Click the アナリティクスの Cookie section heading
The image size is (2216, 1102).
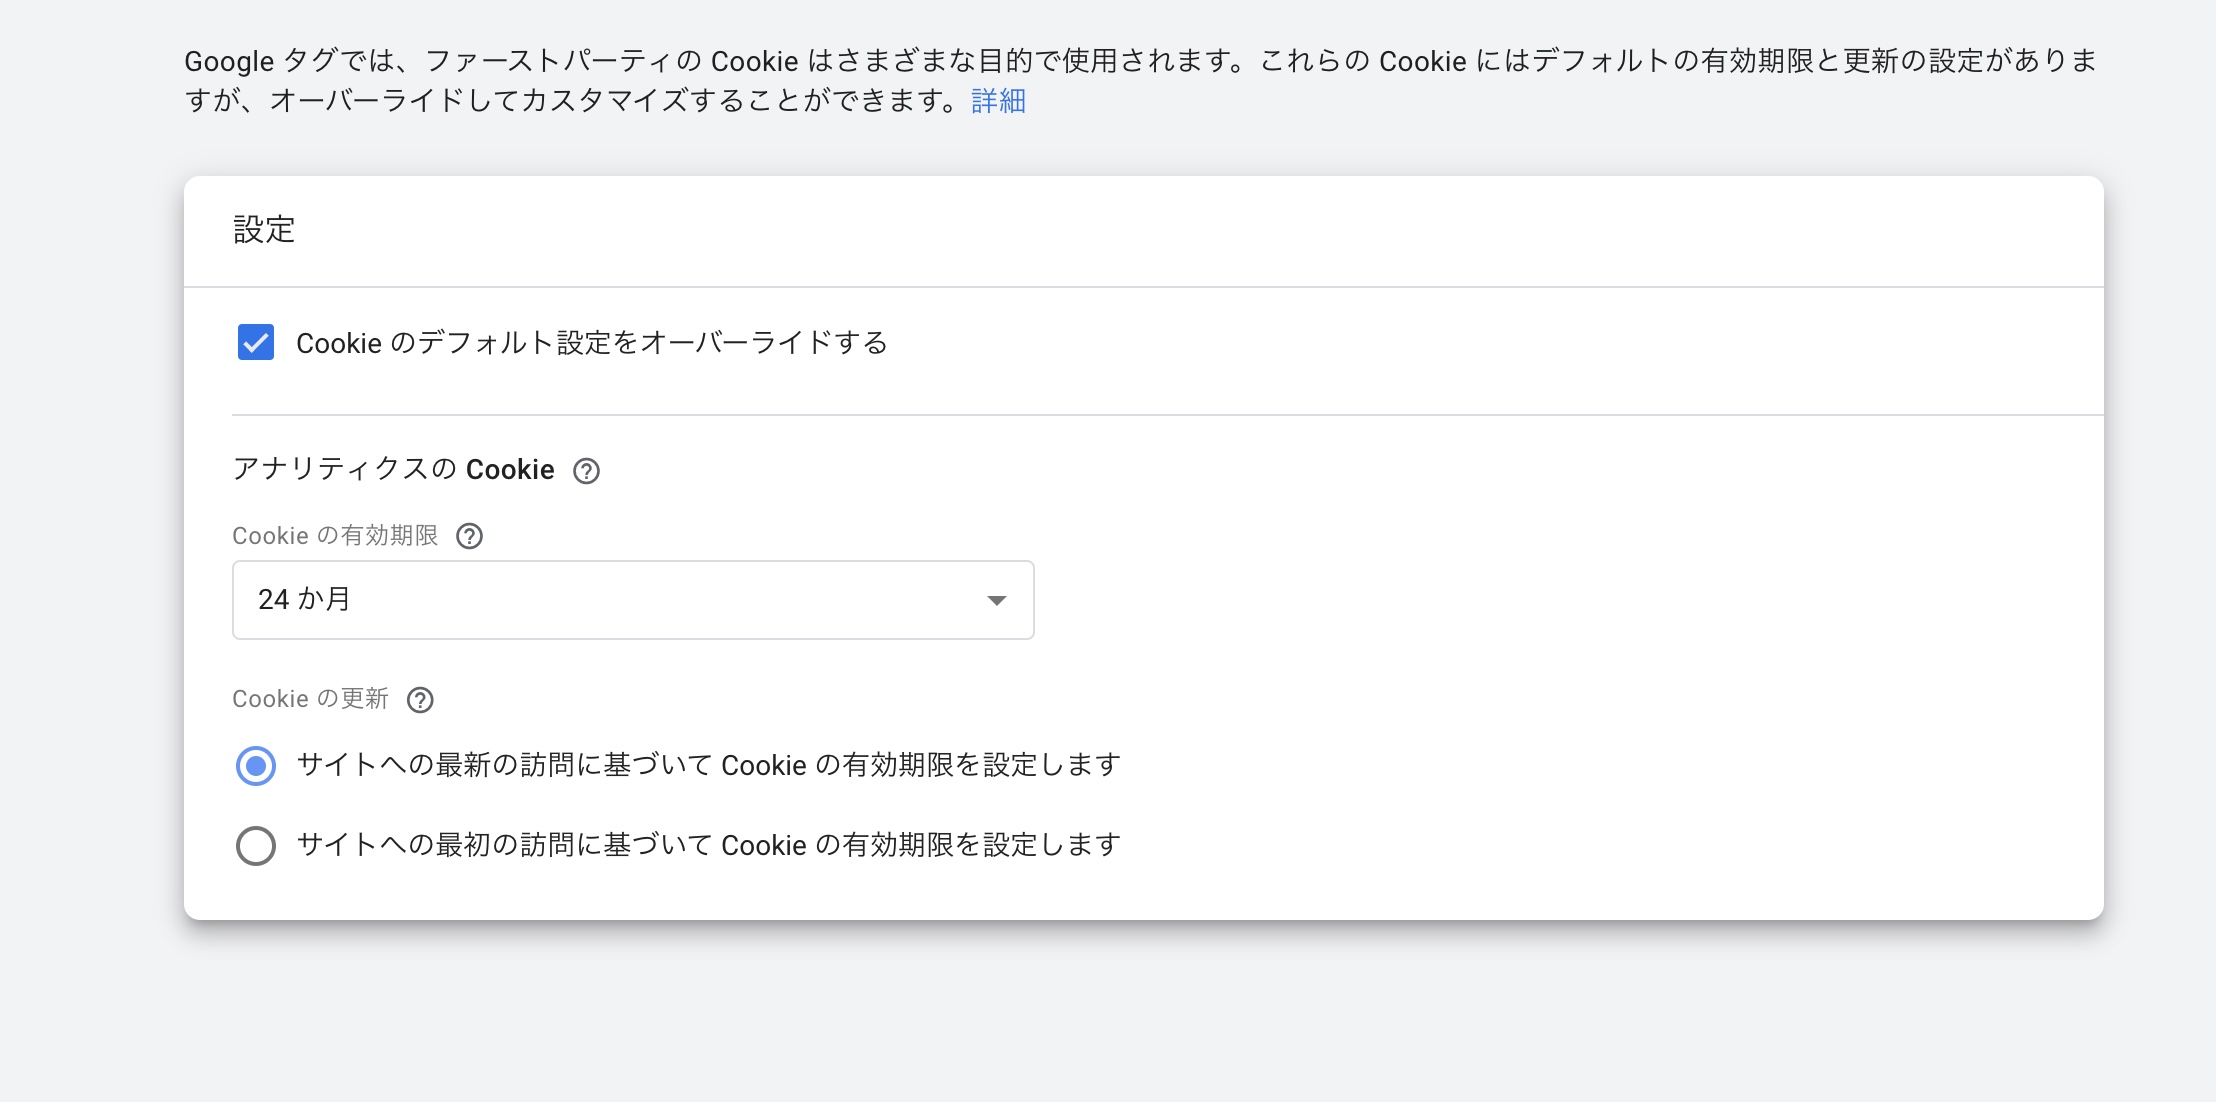[x=394, y=469]
